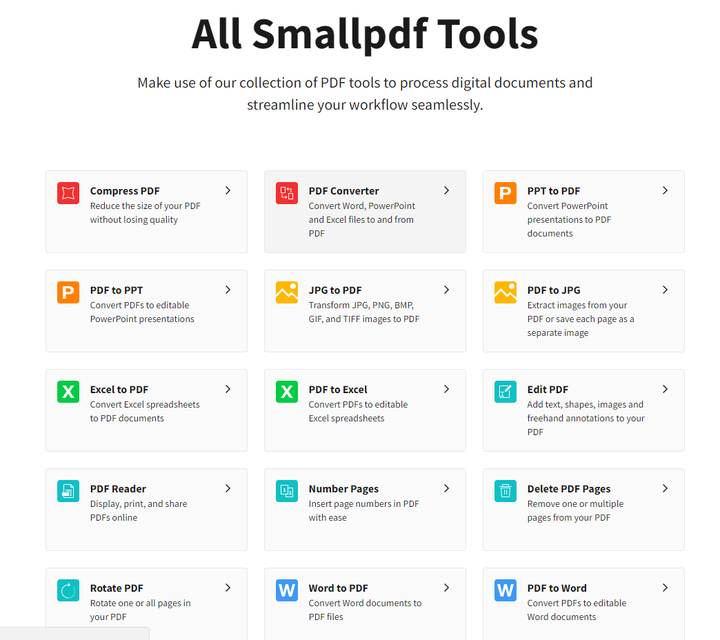Click the Rotate PDF circular arrow icon
This screenshot has width=720, height=640.
coord(68,590)
